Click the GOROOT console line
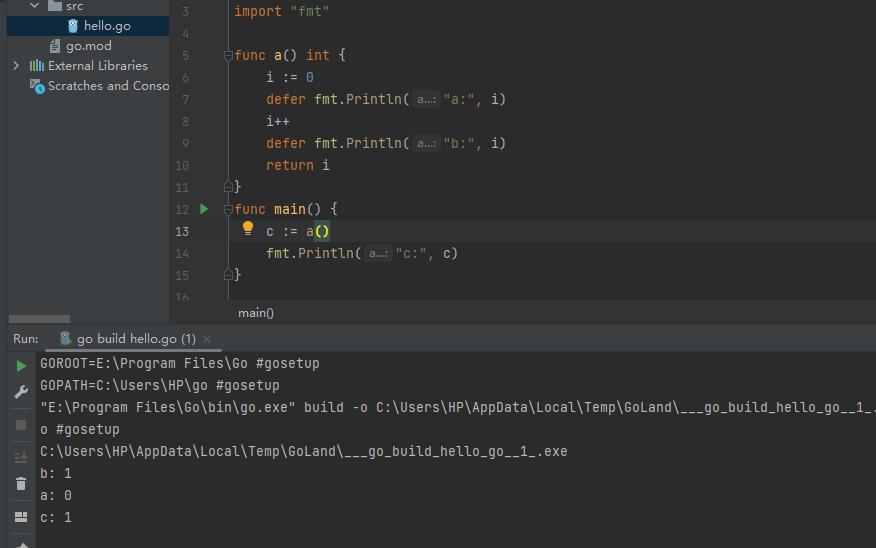 180,364
